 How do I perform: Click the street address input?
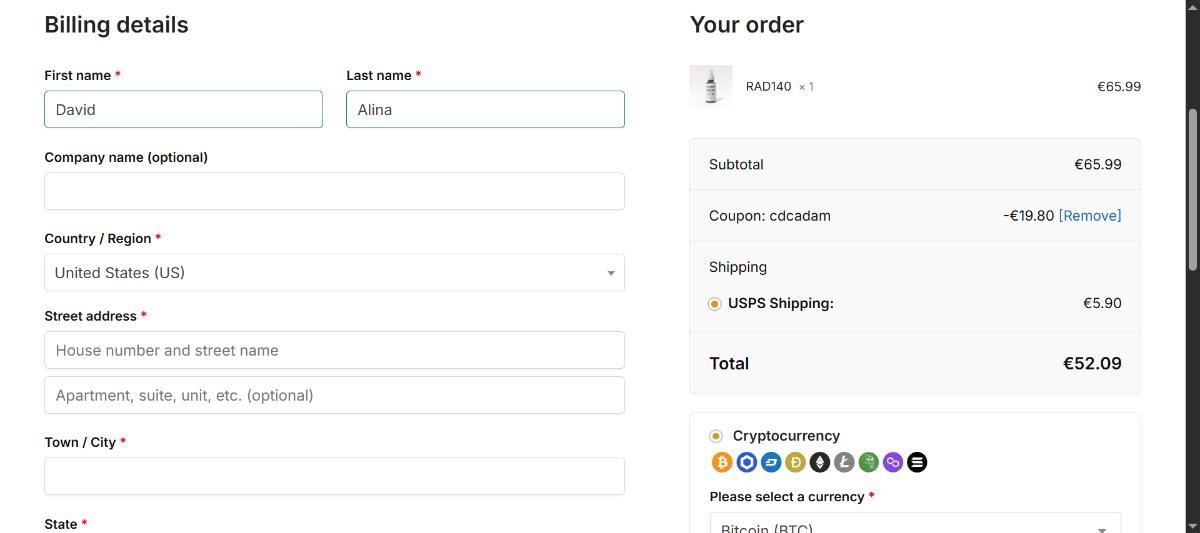[x=334, y=351]
